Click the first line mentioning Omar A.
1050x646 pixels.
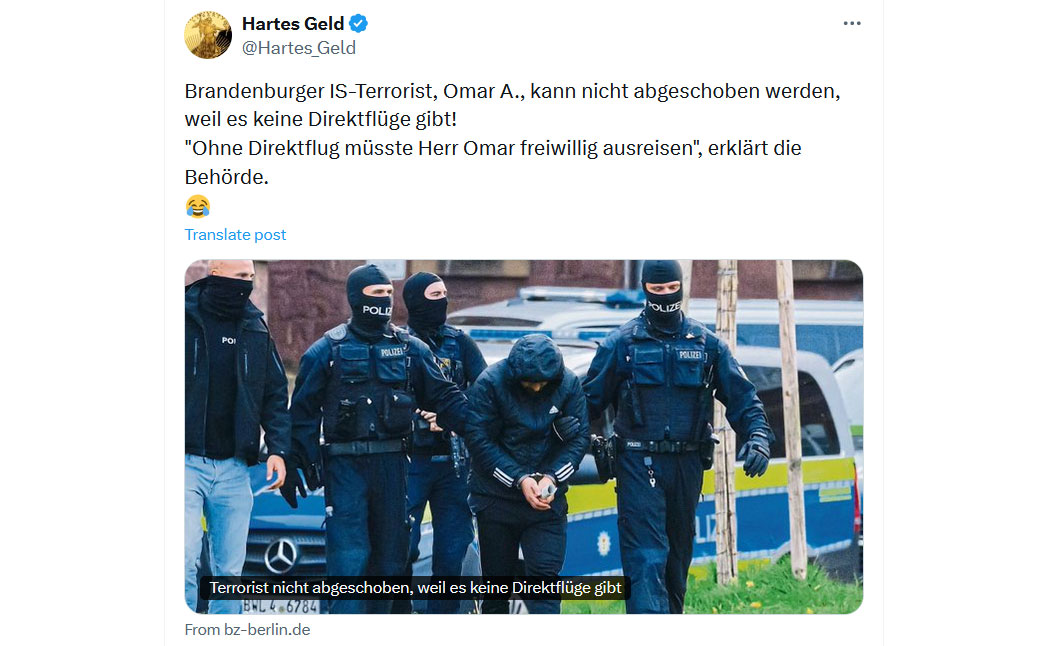coord(512,91)
